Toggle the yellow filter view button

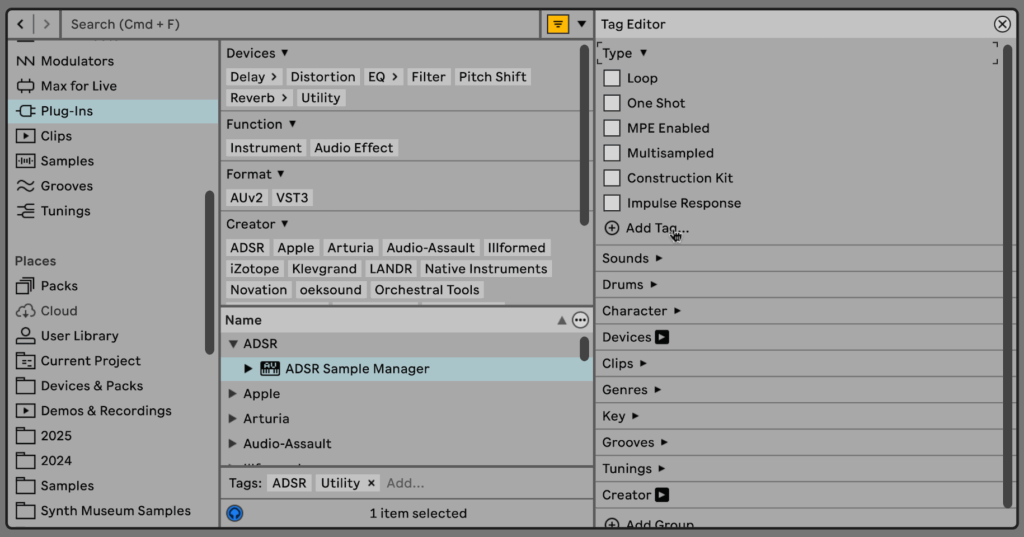[558, 24]
